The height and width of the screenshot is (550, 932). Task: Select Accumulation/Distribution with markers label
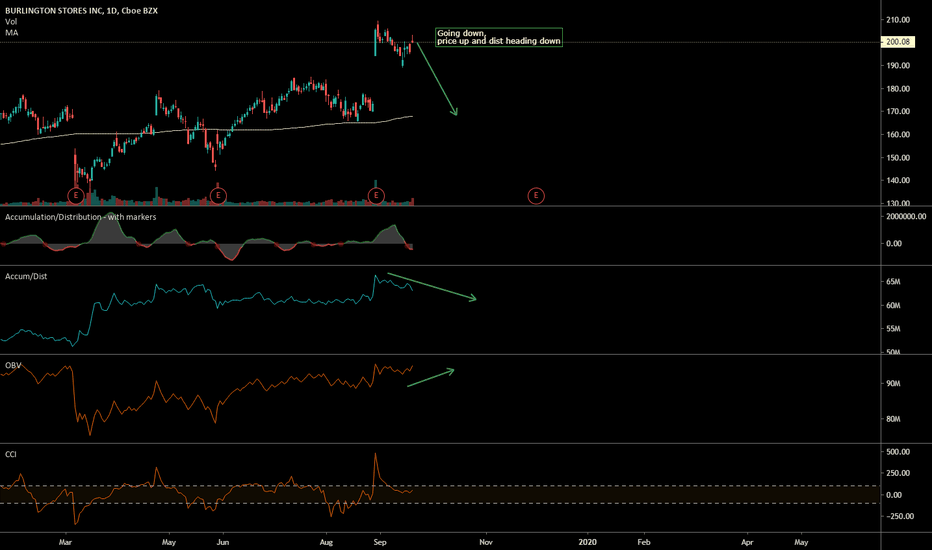coord(81,217)
